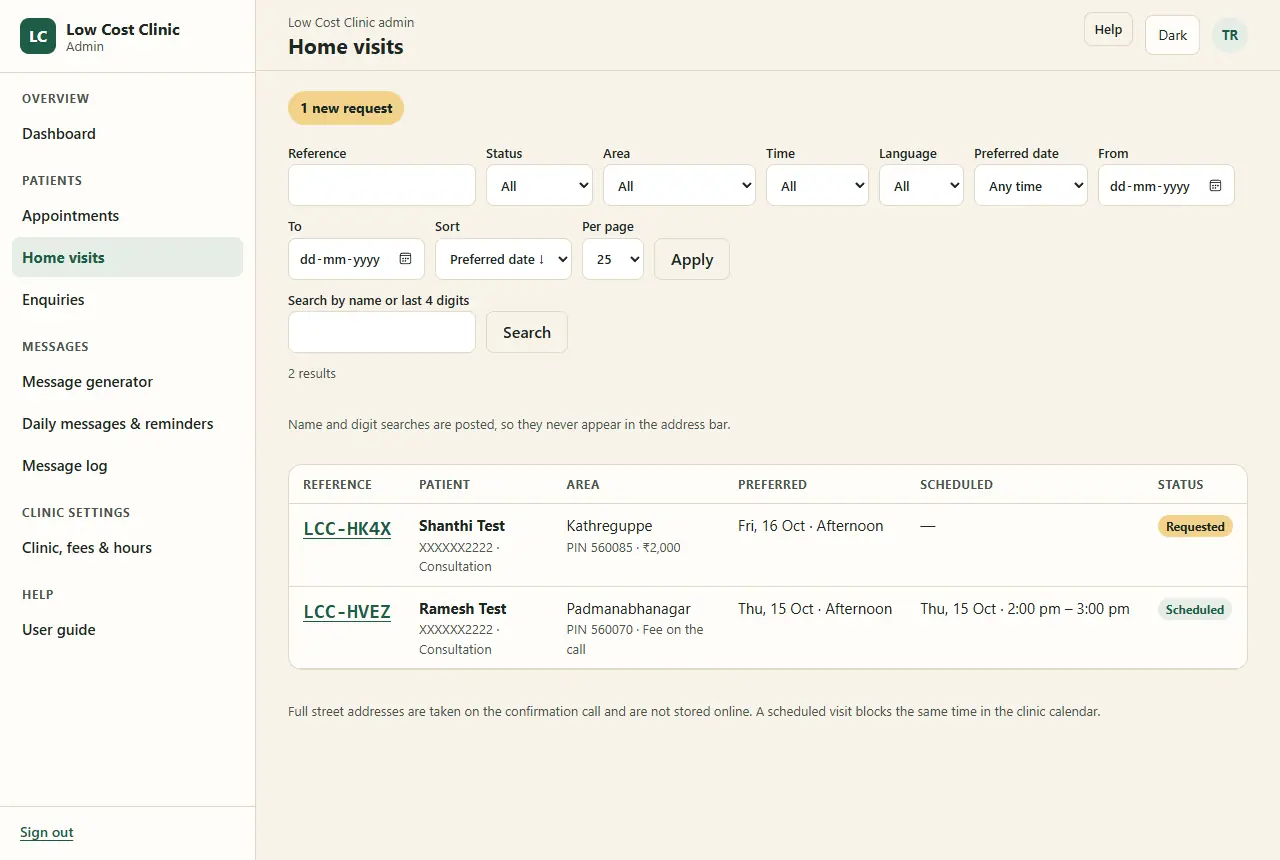Image resolution: width=1280 pixels, height=860 pixels.
Task: Select Home visits in sidebar
Action: pyautogui.click(x=127, y=257)
